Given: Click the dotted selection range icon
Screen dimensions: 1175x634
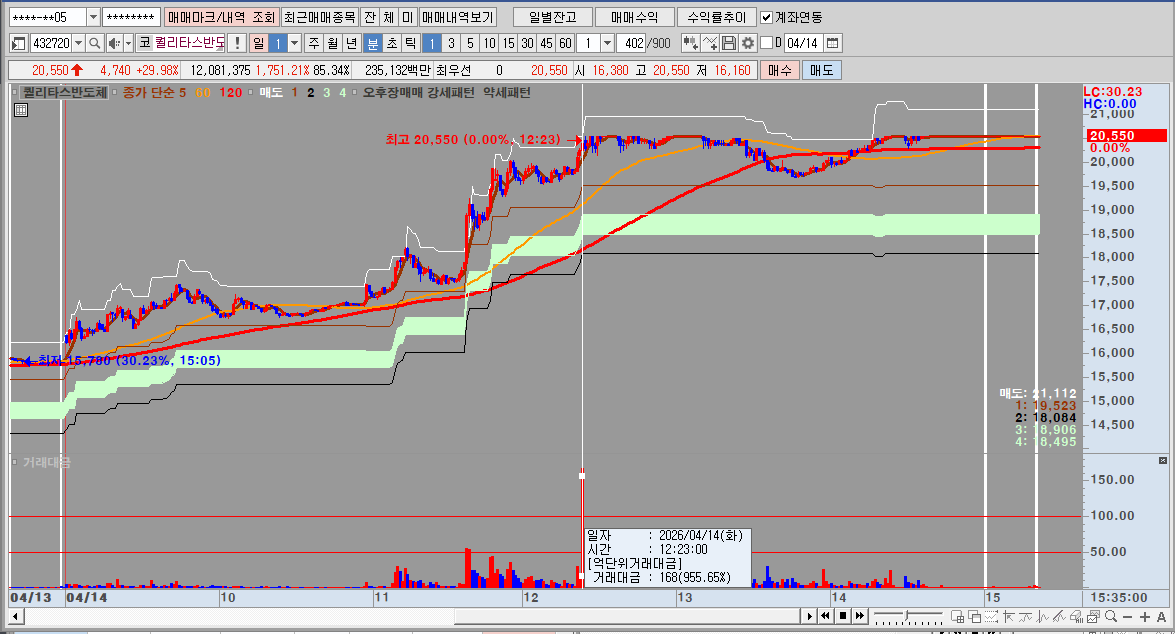Looking at the screenshot, I should coord(991,616).
